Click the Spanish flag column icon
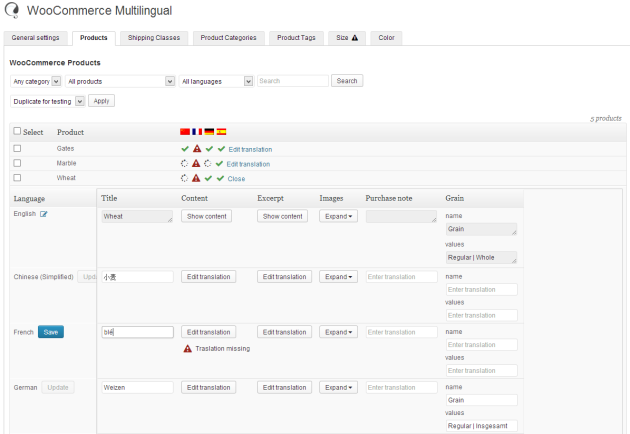This screenshot has height=434, width=630. [221, 132]
